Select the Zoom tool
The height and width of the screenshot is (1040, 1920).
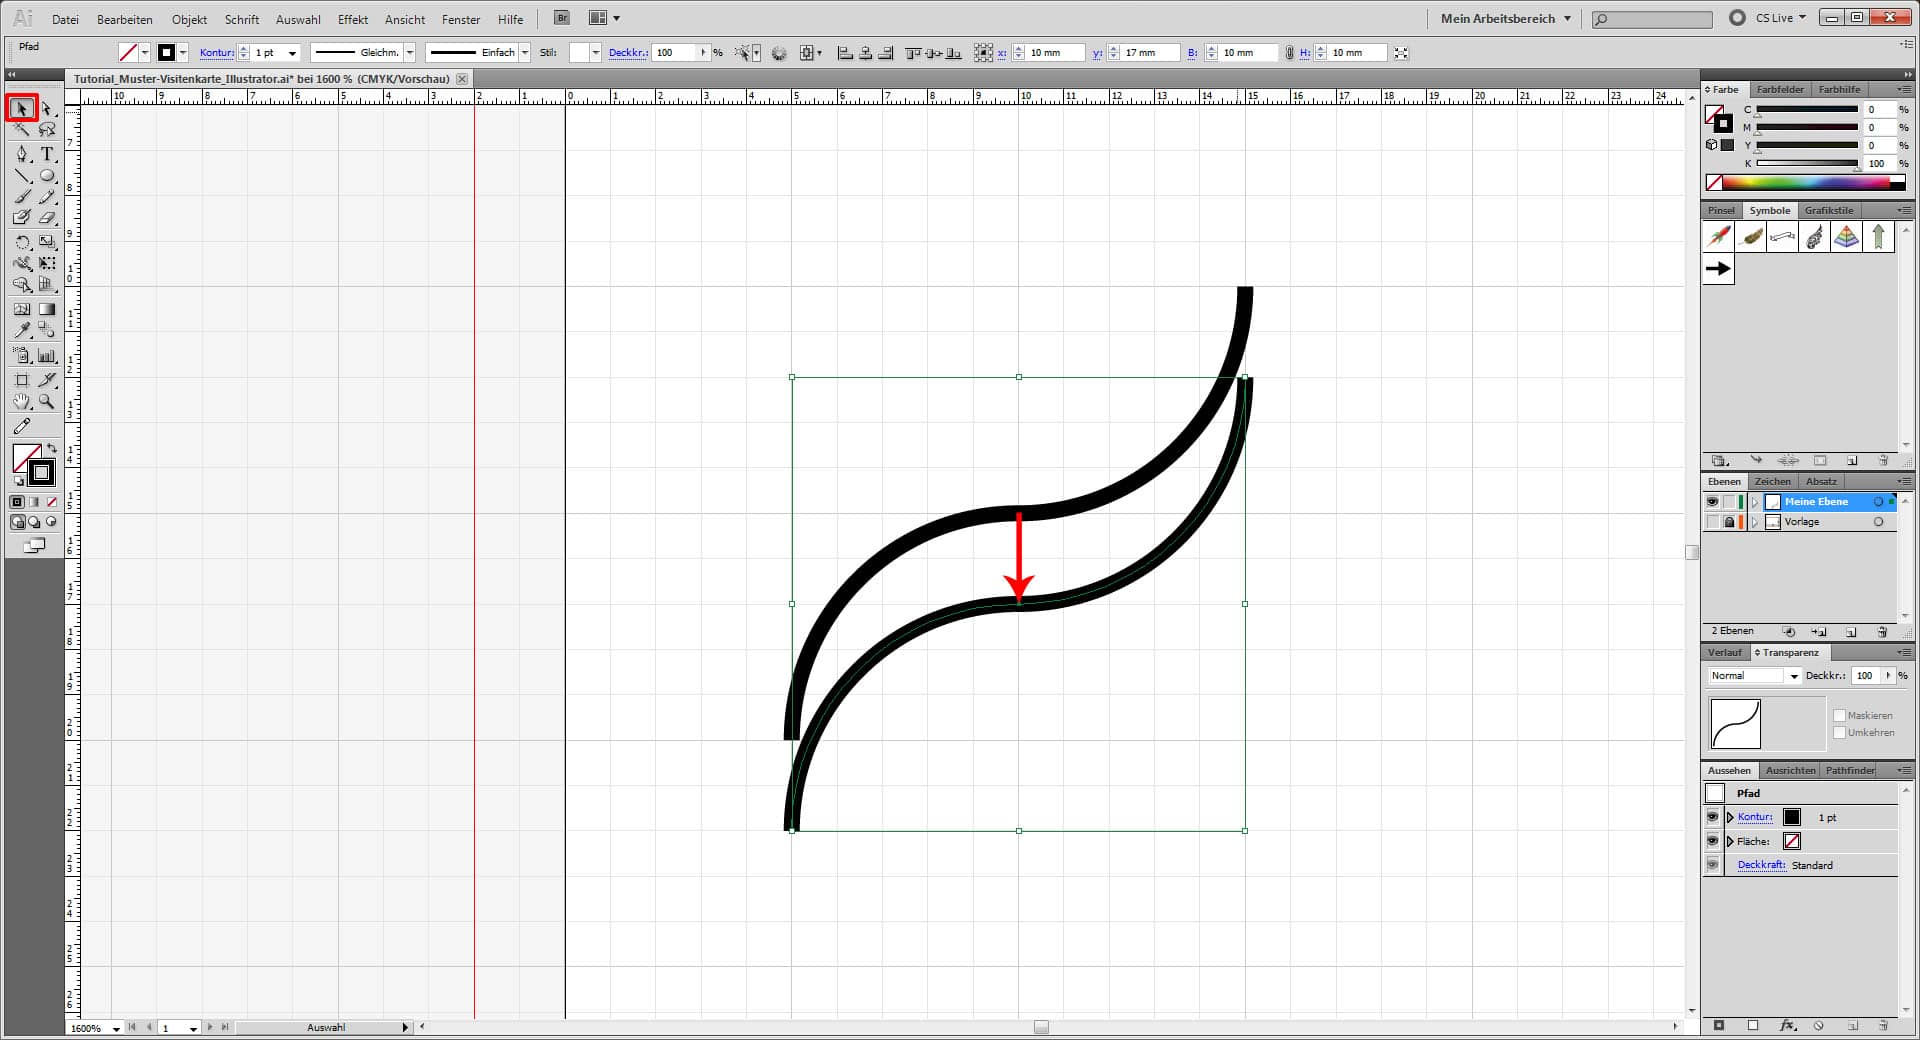[46, 402]
